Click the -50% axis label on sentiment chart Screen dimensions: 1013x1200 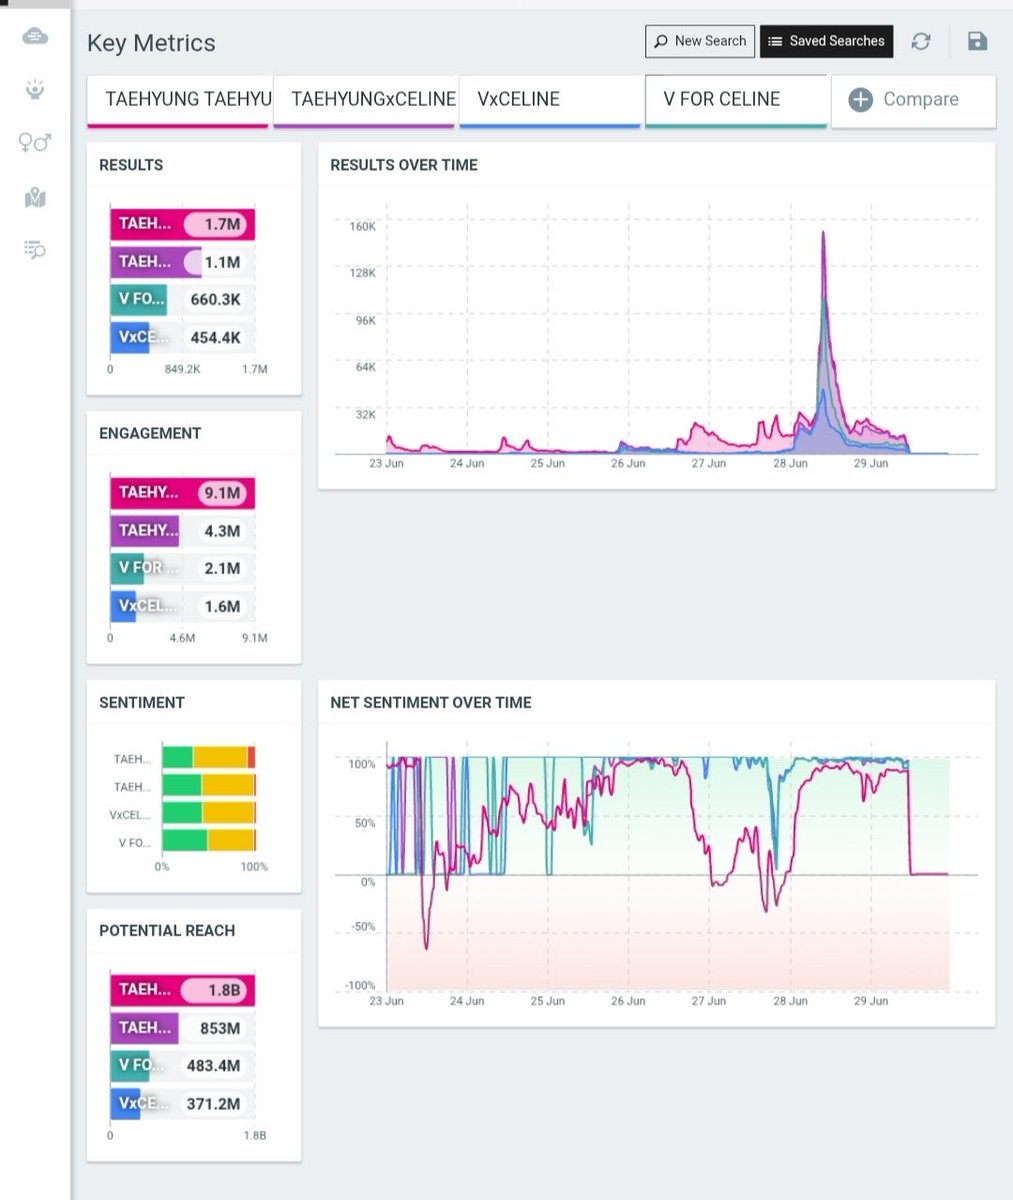click(x=362, y=927)
